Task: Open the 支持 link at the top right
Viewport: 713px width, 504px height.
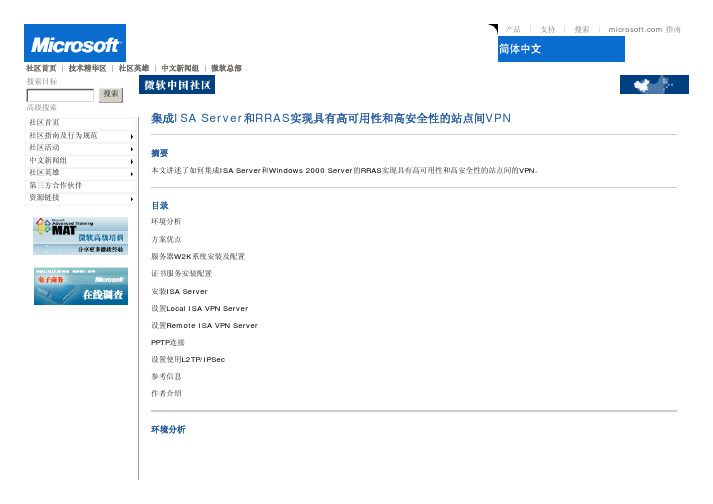Action: [x=547, y=30]
